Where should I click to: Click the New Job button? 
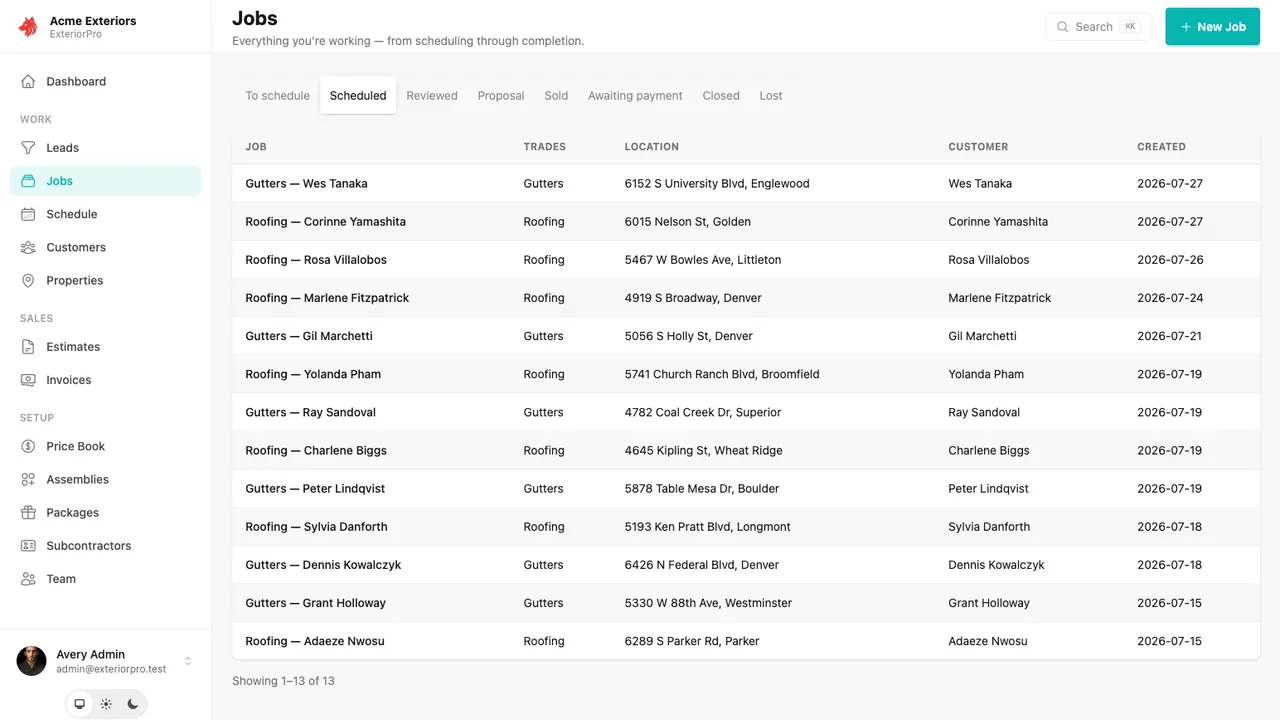click(1213, 27)
